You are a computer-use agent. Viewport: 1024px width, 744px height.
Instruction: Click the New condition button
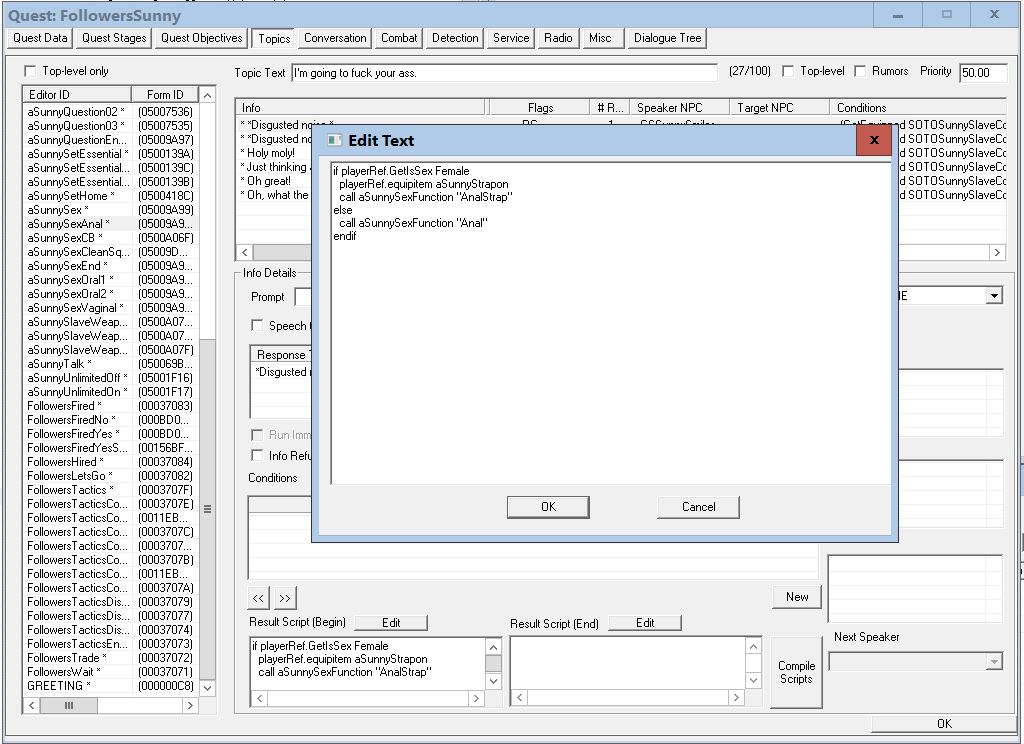point(797,596)
